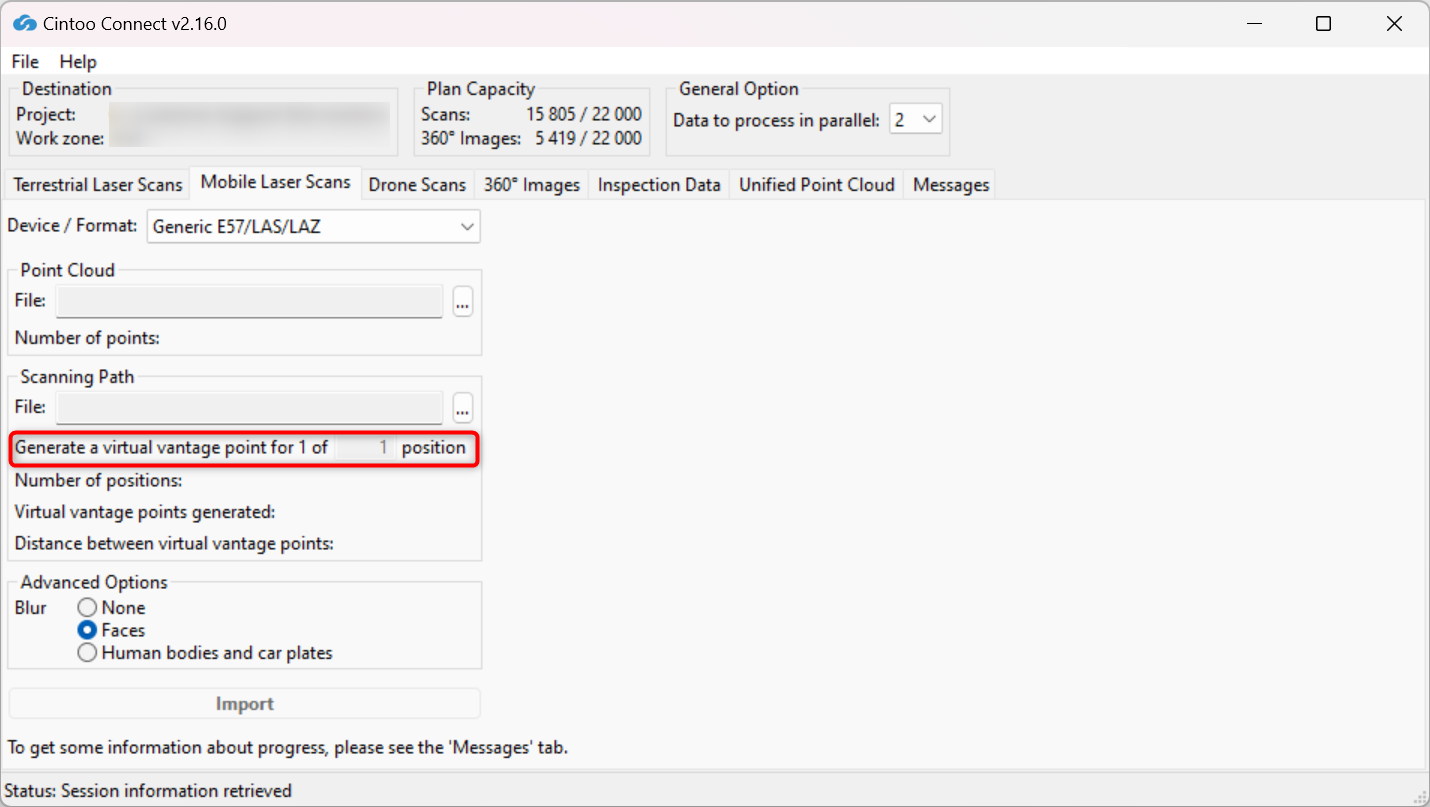Click the vantage point position number field
Viewport: 1430px width, 807px height.
(x=364, y=448)
